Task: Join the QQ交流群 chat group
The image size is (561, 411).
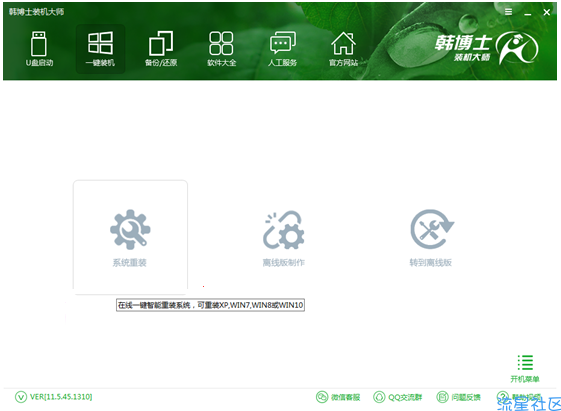Action: tap(398, 397)
